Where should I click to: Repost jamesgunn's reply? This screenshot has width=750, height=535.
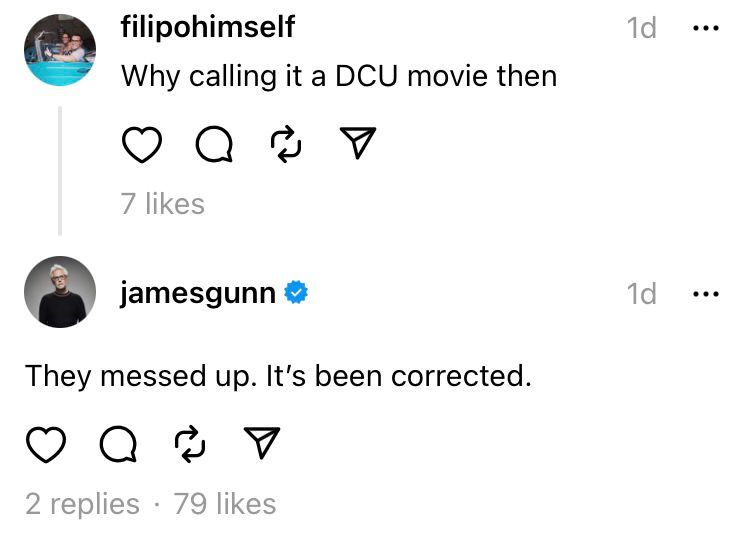pyautogui.click(x=190, y=444)
